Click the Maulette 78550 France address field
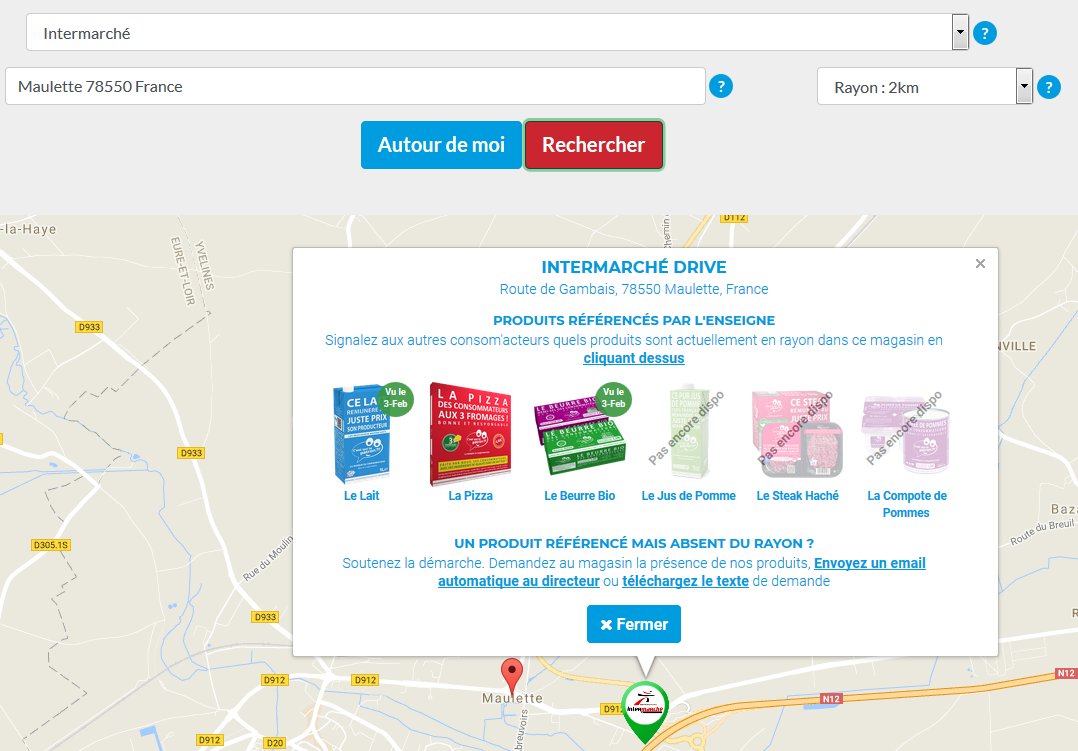The width and height of the screenshot is (1078, 751). pyautogui.click(x=355, y=87)
